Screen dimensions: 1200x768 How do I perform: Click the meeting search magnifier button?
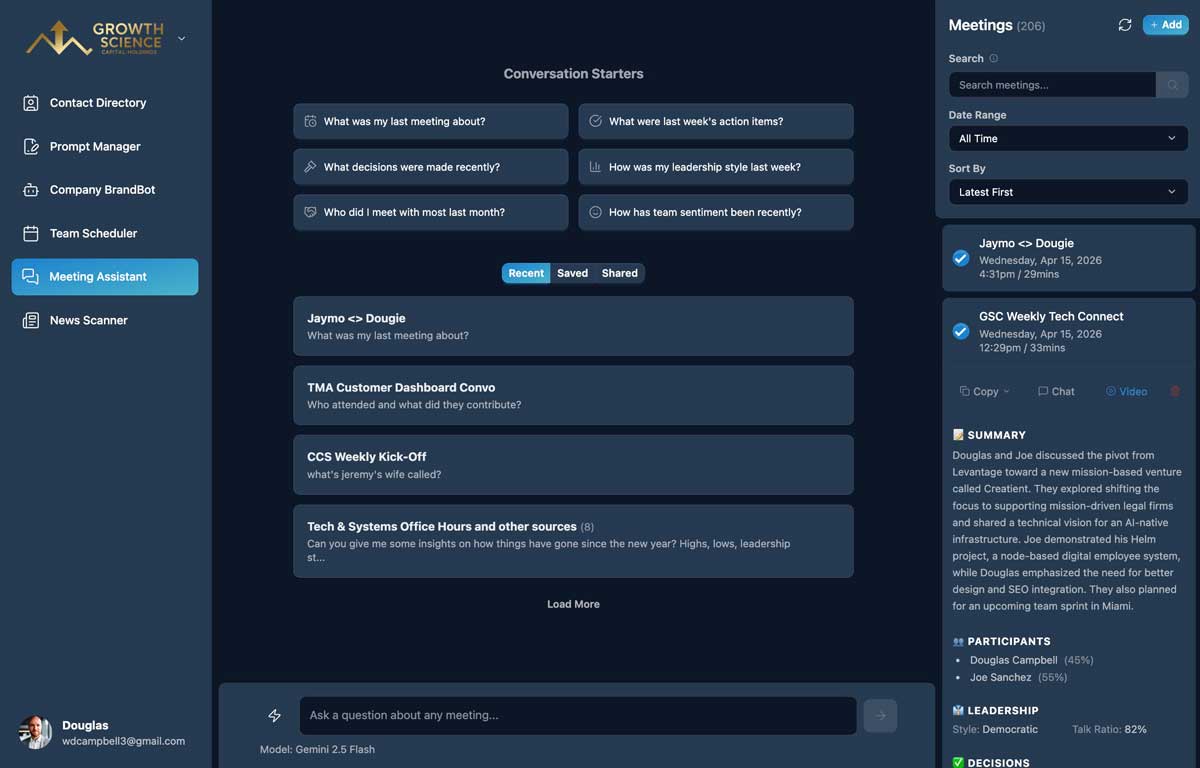(1172, 85)
